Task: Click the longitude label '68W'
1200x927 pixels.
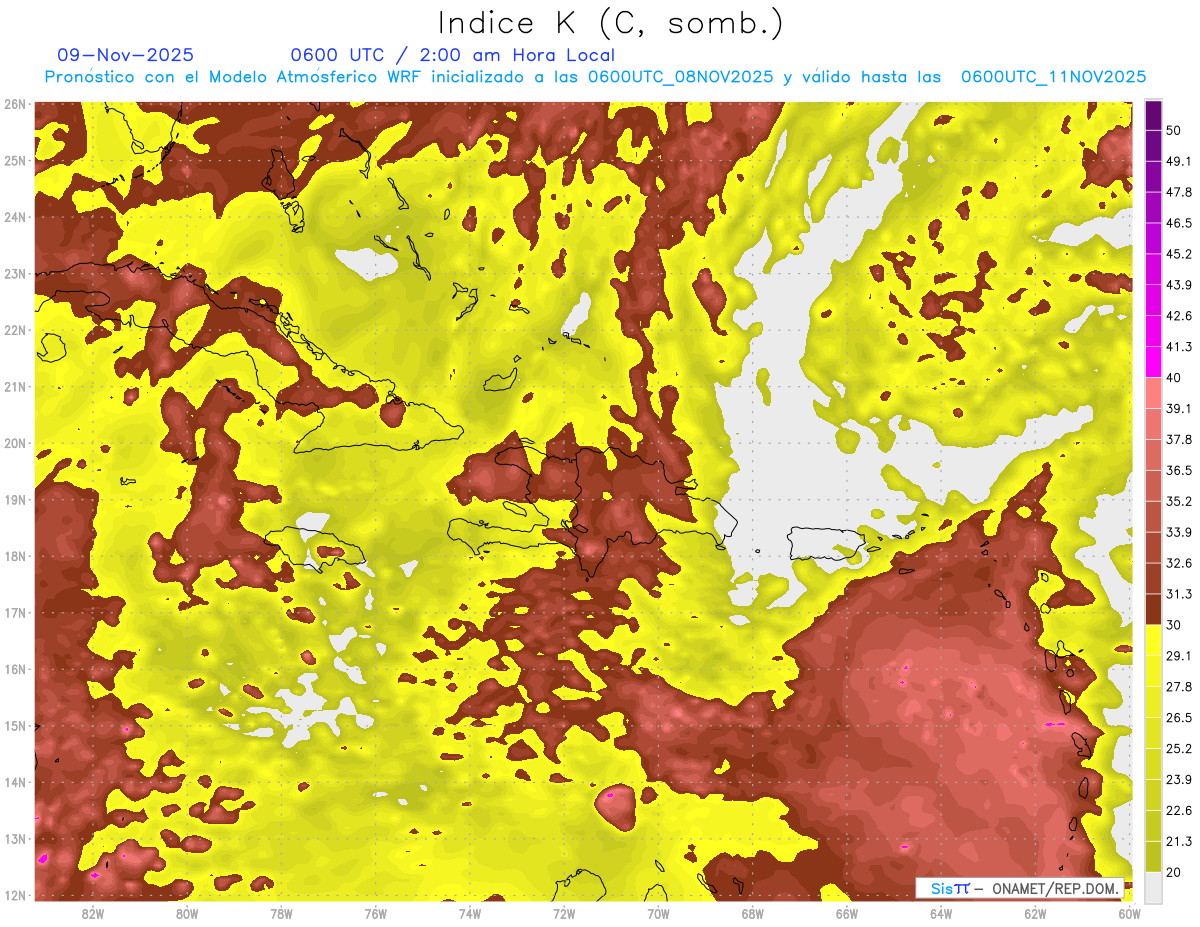Action: coord(753,913)
